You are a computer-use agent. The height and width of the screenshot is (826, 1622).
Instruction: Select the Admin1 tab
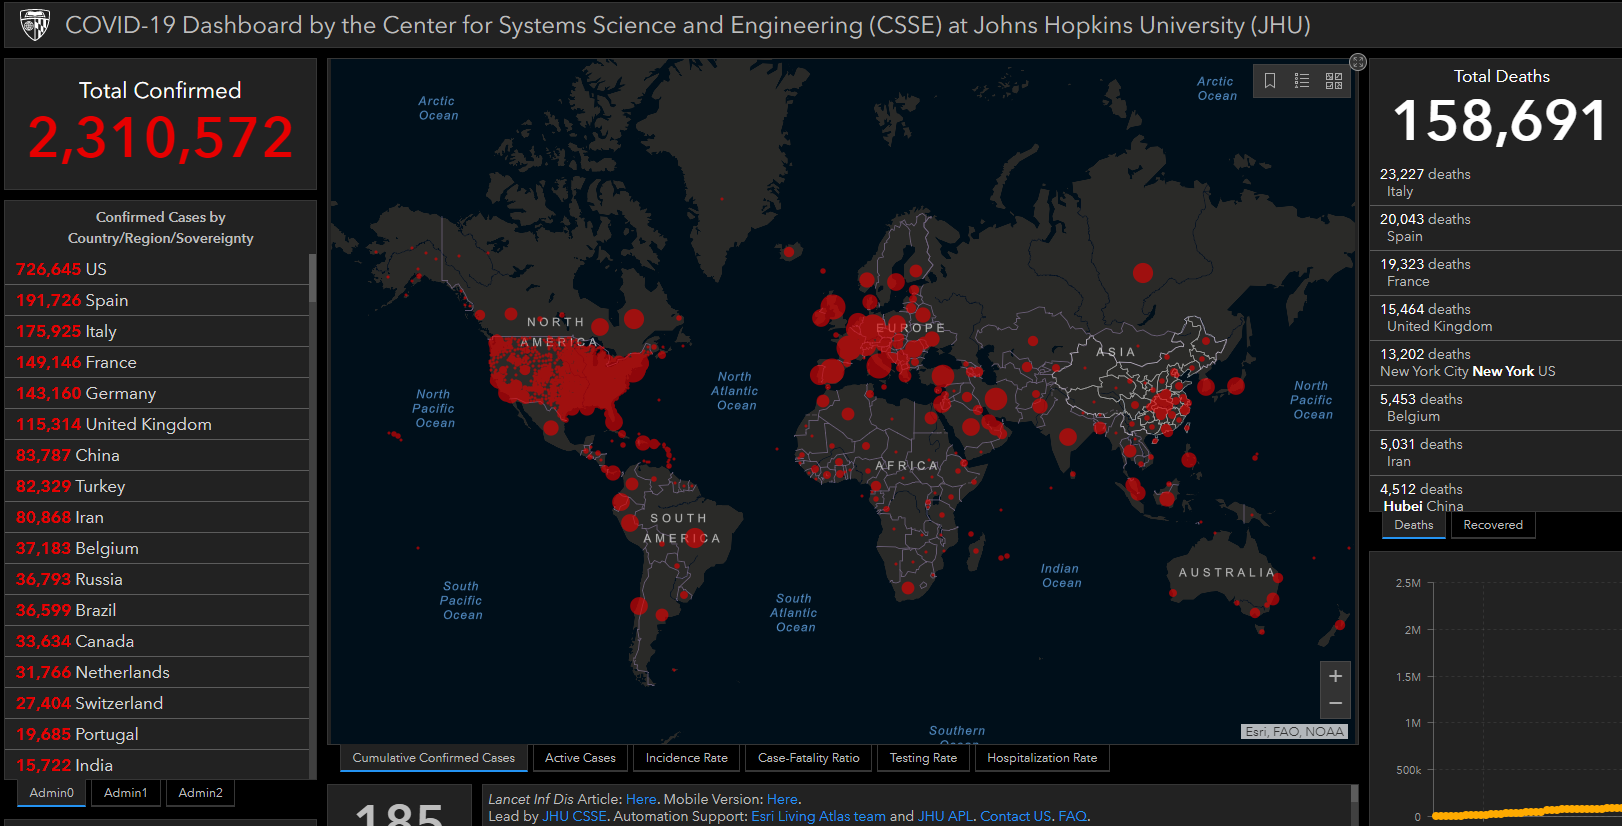[x=126, y=793]
